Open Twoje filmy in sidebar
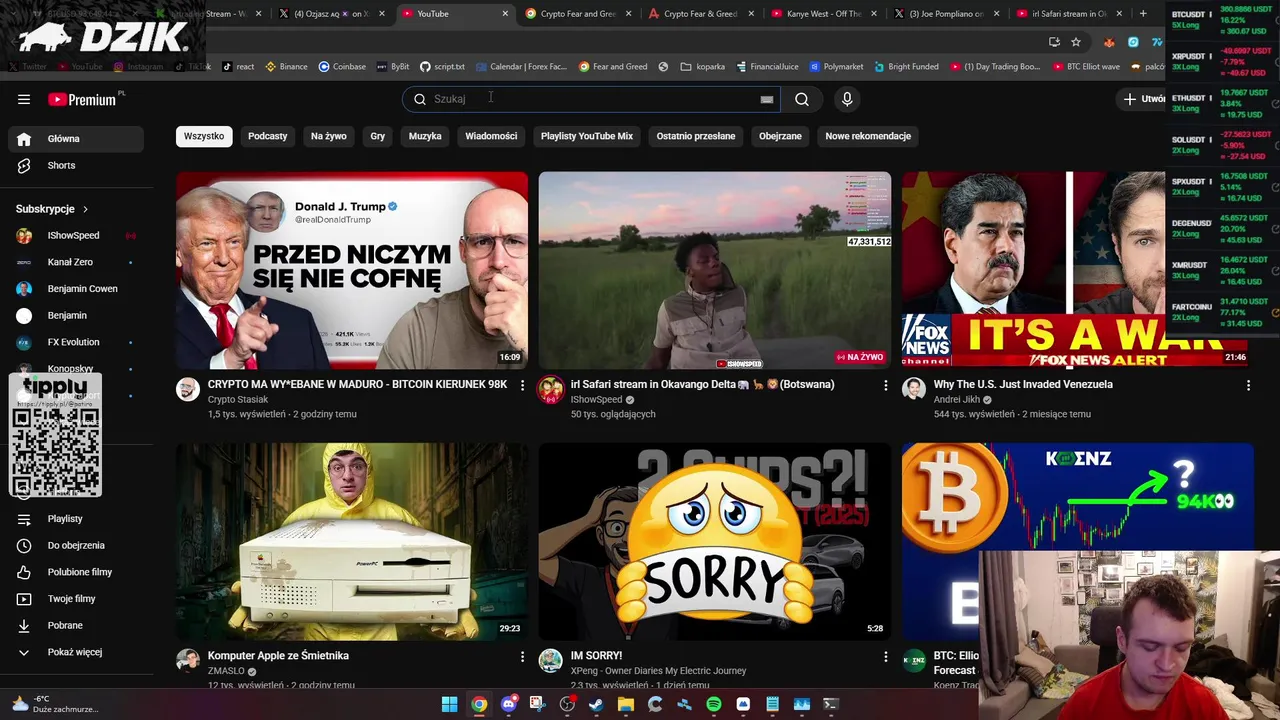 76,599
